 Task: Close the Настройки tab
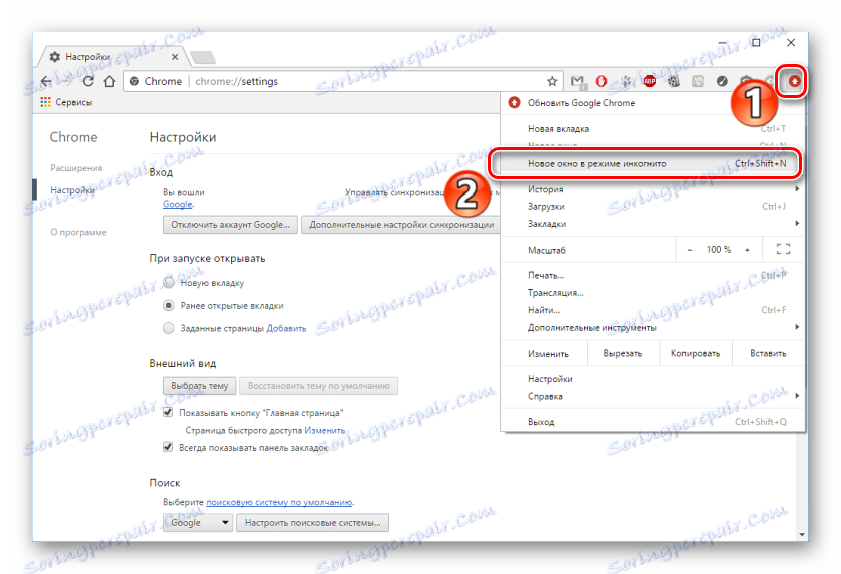point(175,57)
